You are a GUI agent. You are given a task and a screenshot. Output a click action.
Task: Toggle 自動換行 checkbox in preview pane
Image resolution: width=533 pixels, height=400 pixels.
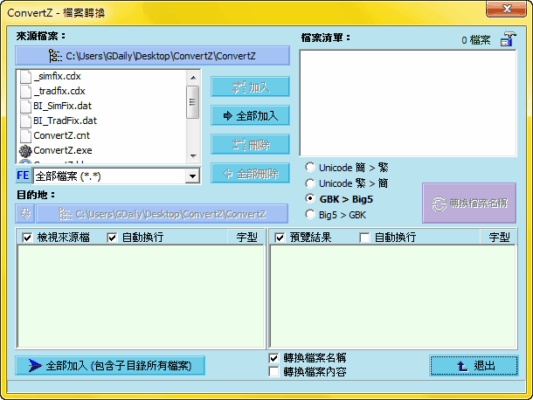[x=364, y=237]
